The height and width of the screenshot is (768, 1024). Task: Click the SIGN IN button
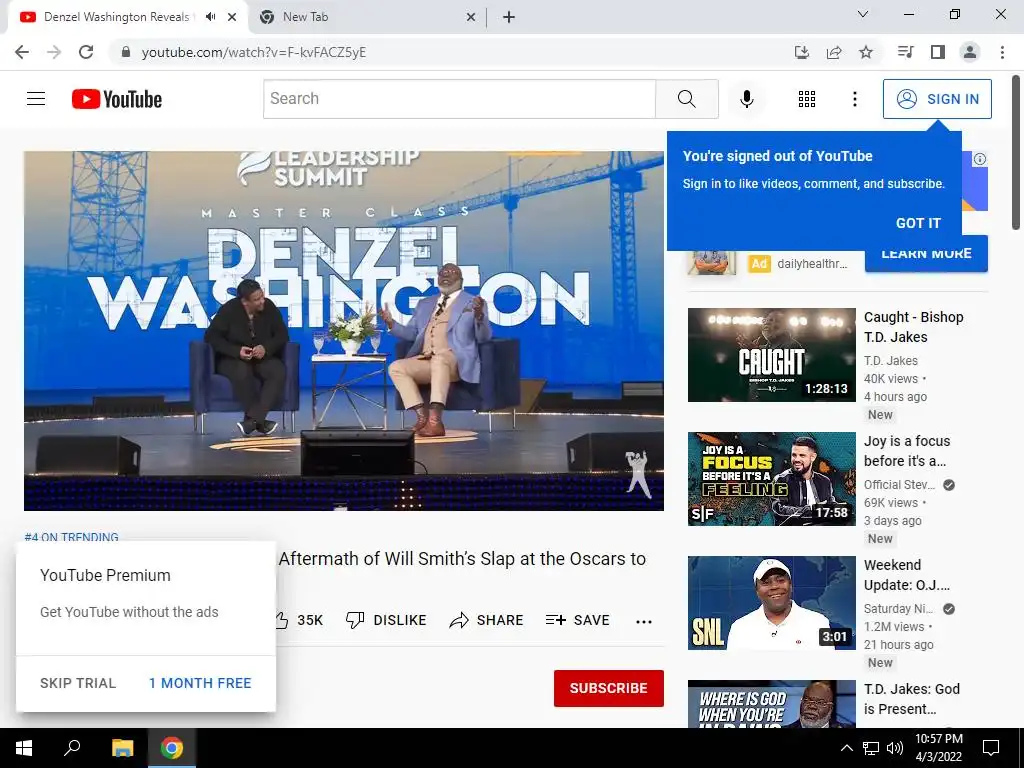(937, 99)
